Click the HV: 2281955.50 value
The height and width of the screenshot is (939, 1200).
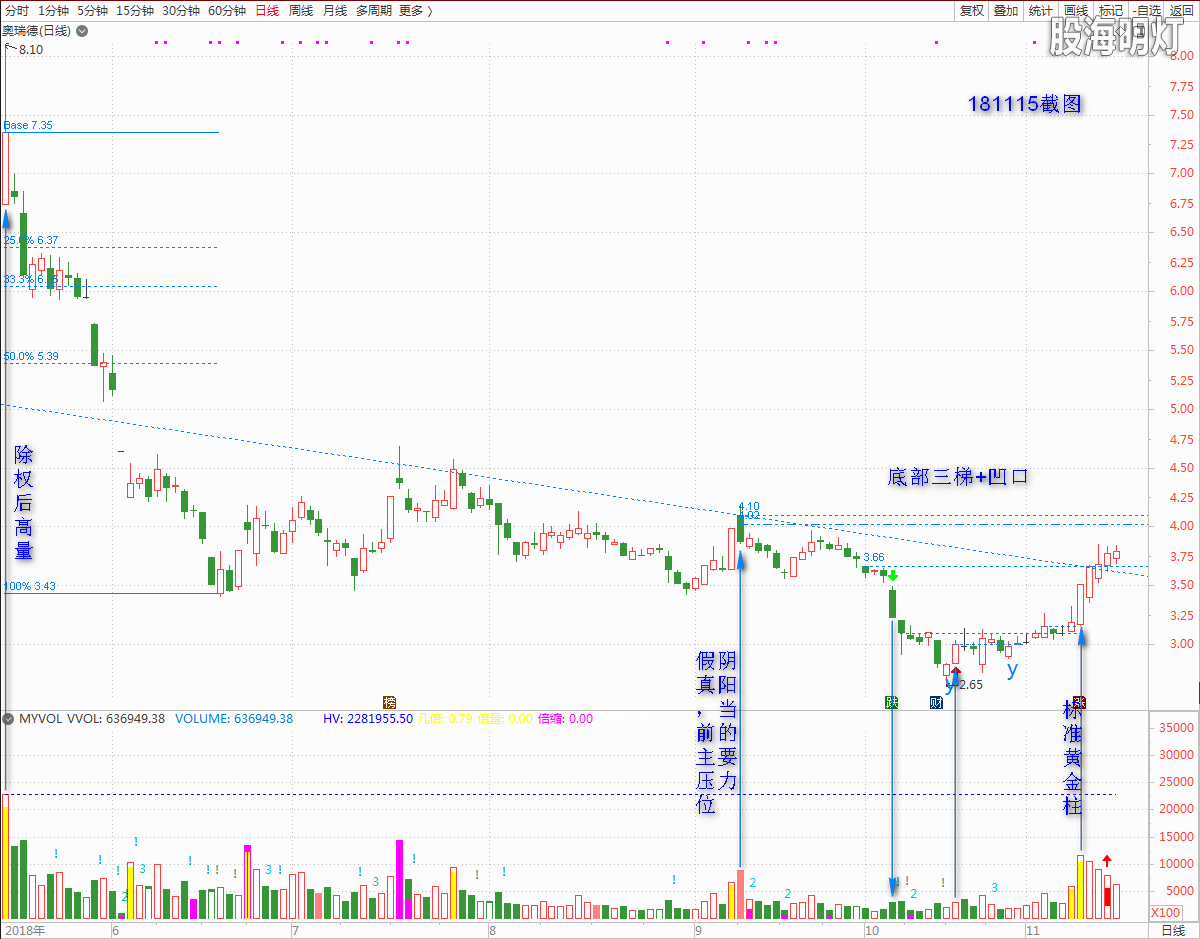pyautogui.click(x=368, y=719)
